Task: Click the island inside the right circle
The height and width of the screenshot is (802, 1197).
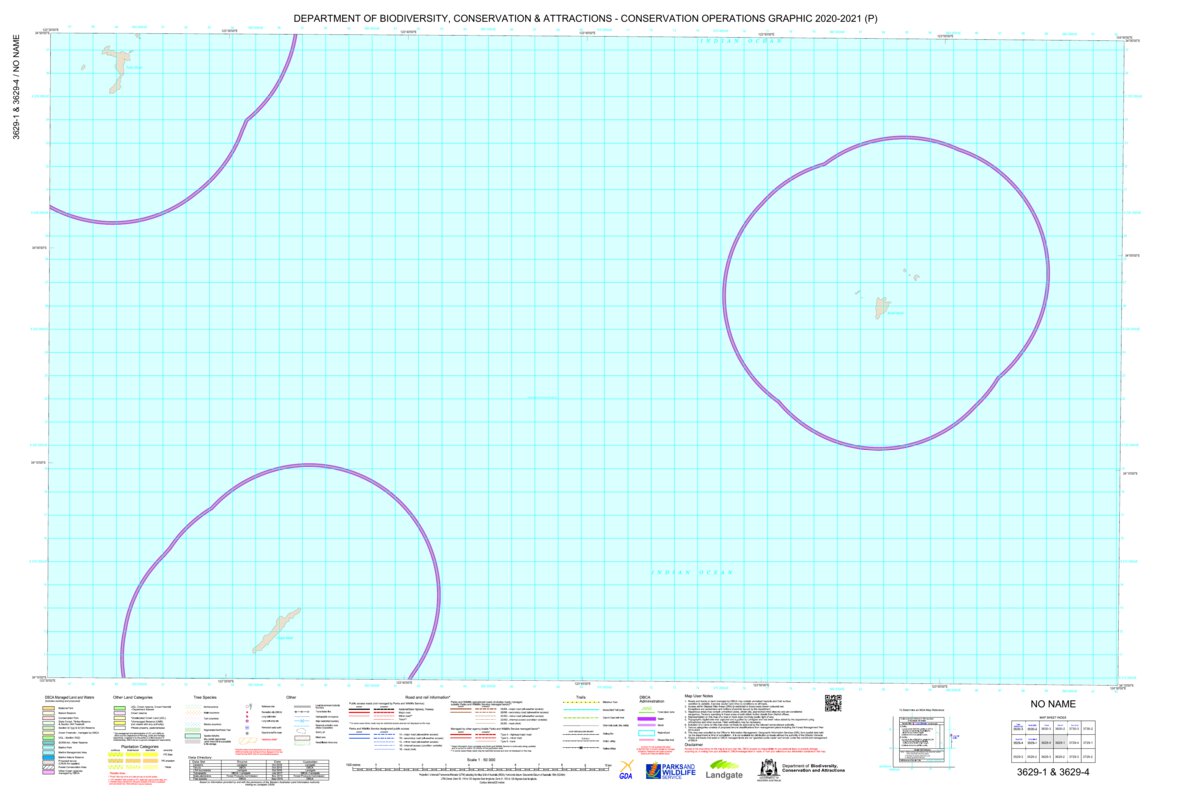Action: pos(882,307)
